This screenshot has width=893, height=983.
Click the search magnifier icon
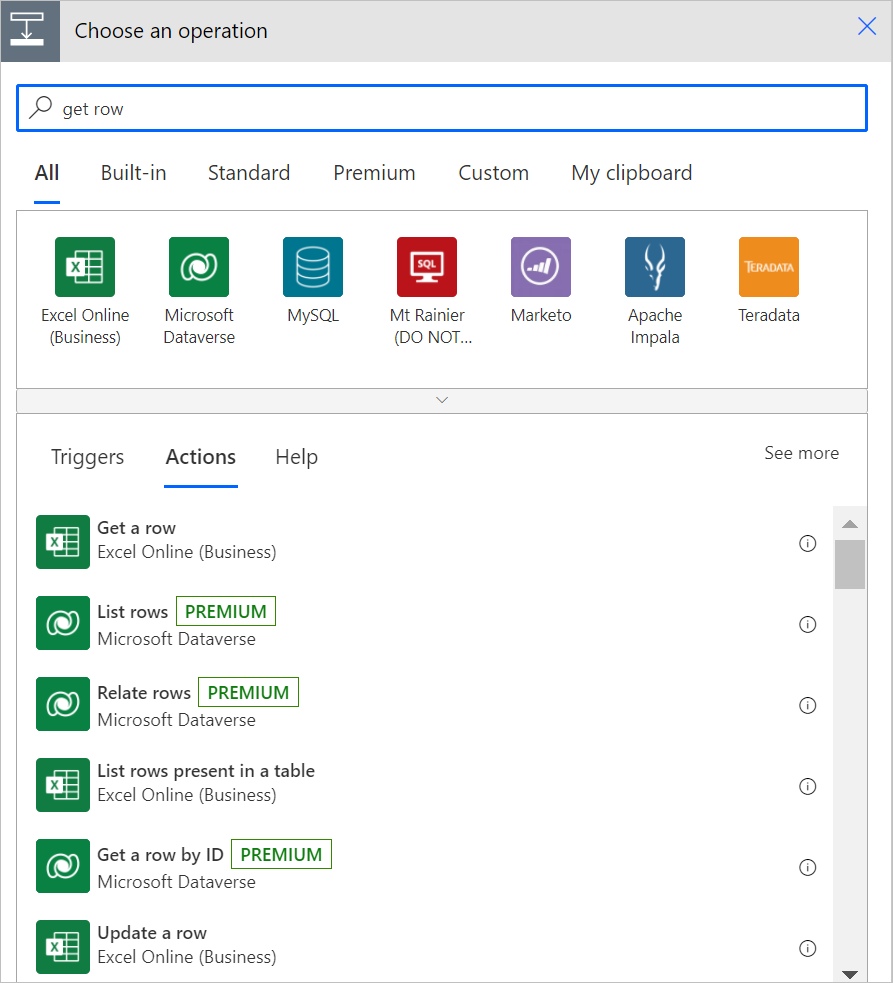41,108
